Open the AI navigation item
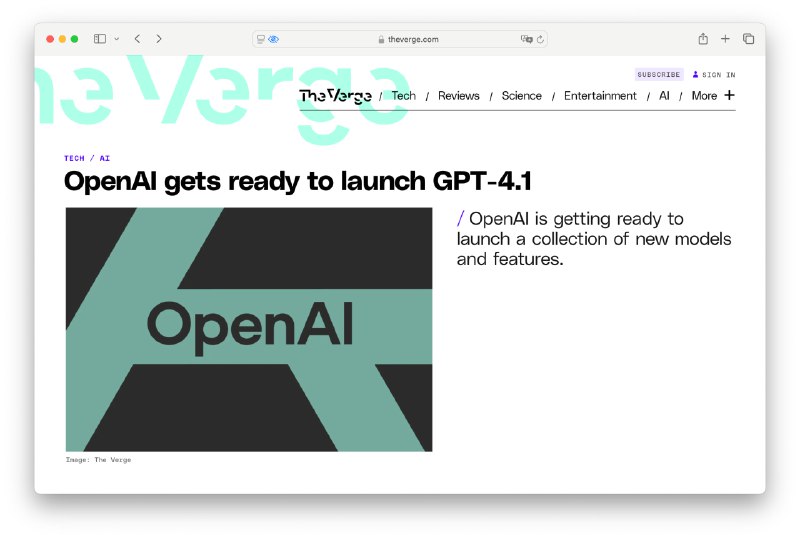The width and height of the screenshot is (800, 539). [x=664, y=96]
